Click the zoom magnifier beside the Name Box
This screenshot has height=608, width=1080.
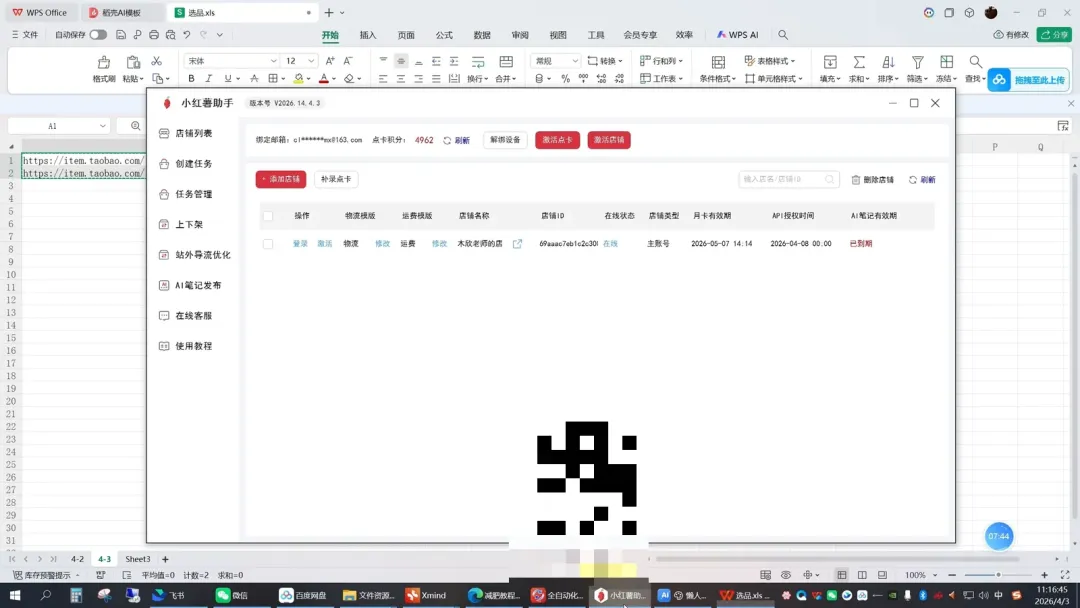coord(135,126)
